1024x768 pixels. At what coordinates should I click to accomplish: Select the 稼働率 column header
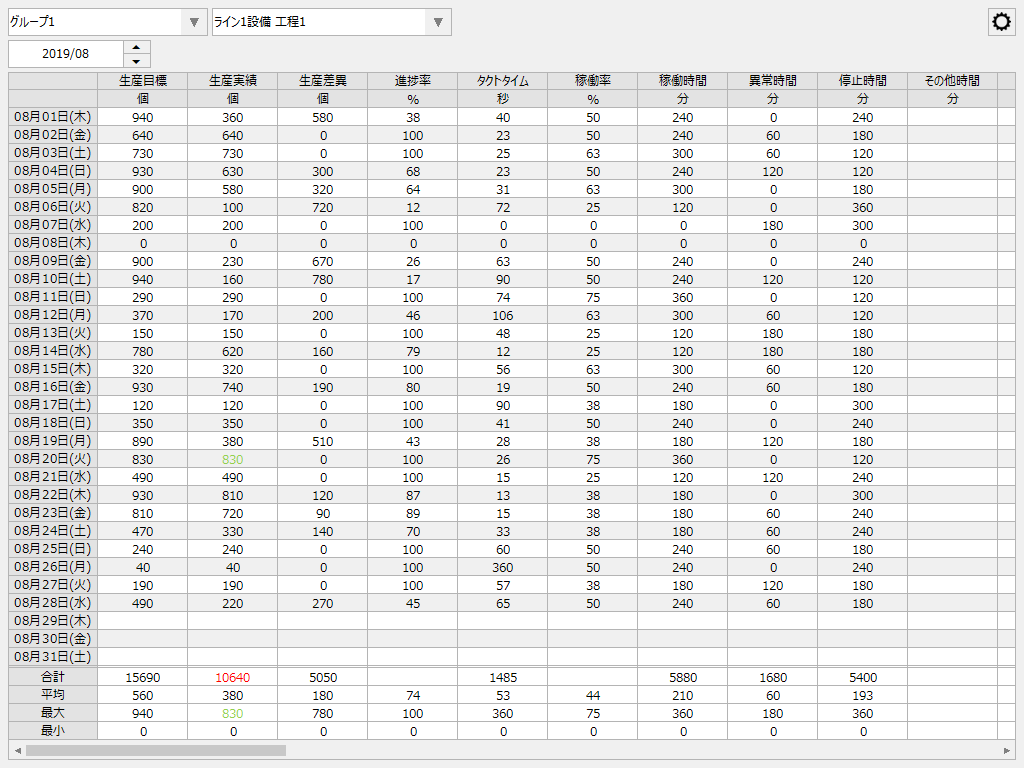(593, 83)
